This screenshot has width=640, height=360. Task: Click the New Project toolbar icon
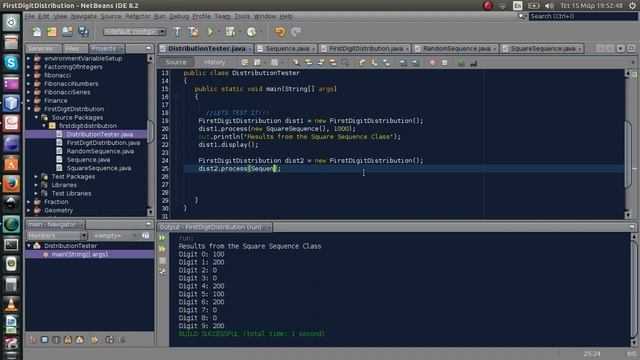click(52, 32)
